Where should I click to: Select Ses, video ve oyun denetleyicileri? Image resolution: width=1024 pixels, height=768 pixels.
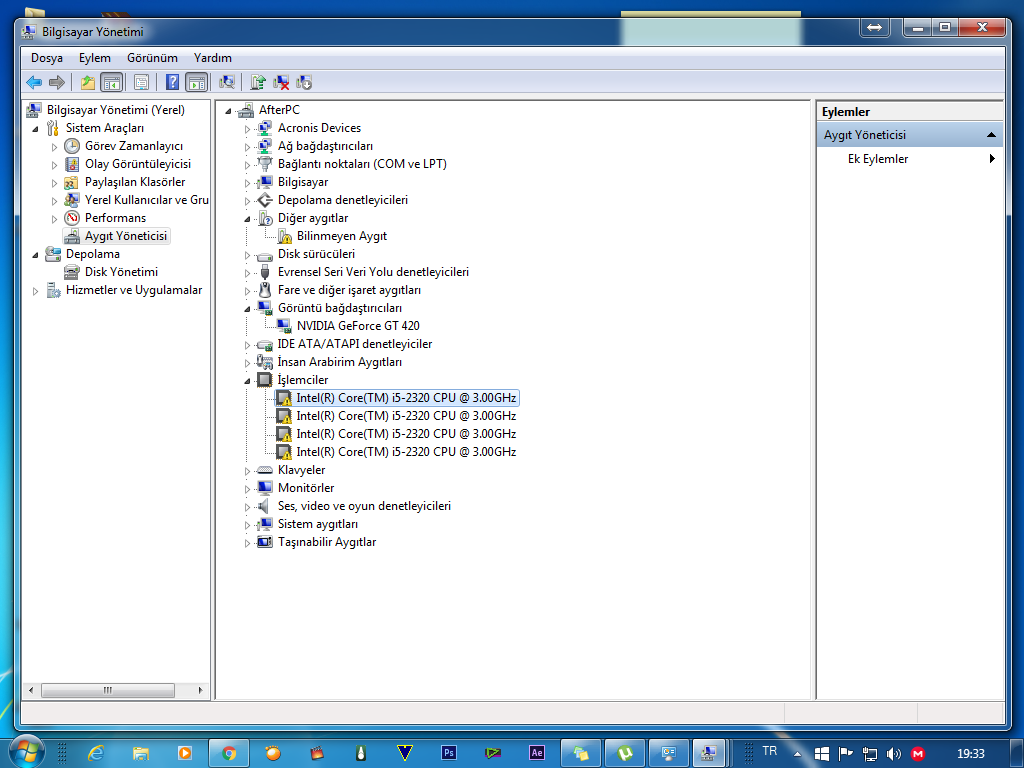coord(364,505)
